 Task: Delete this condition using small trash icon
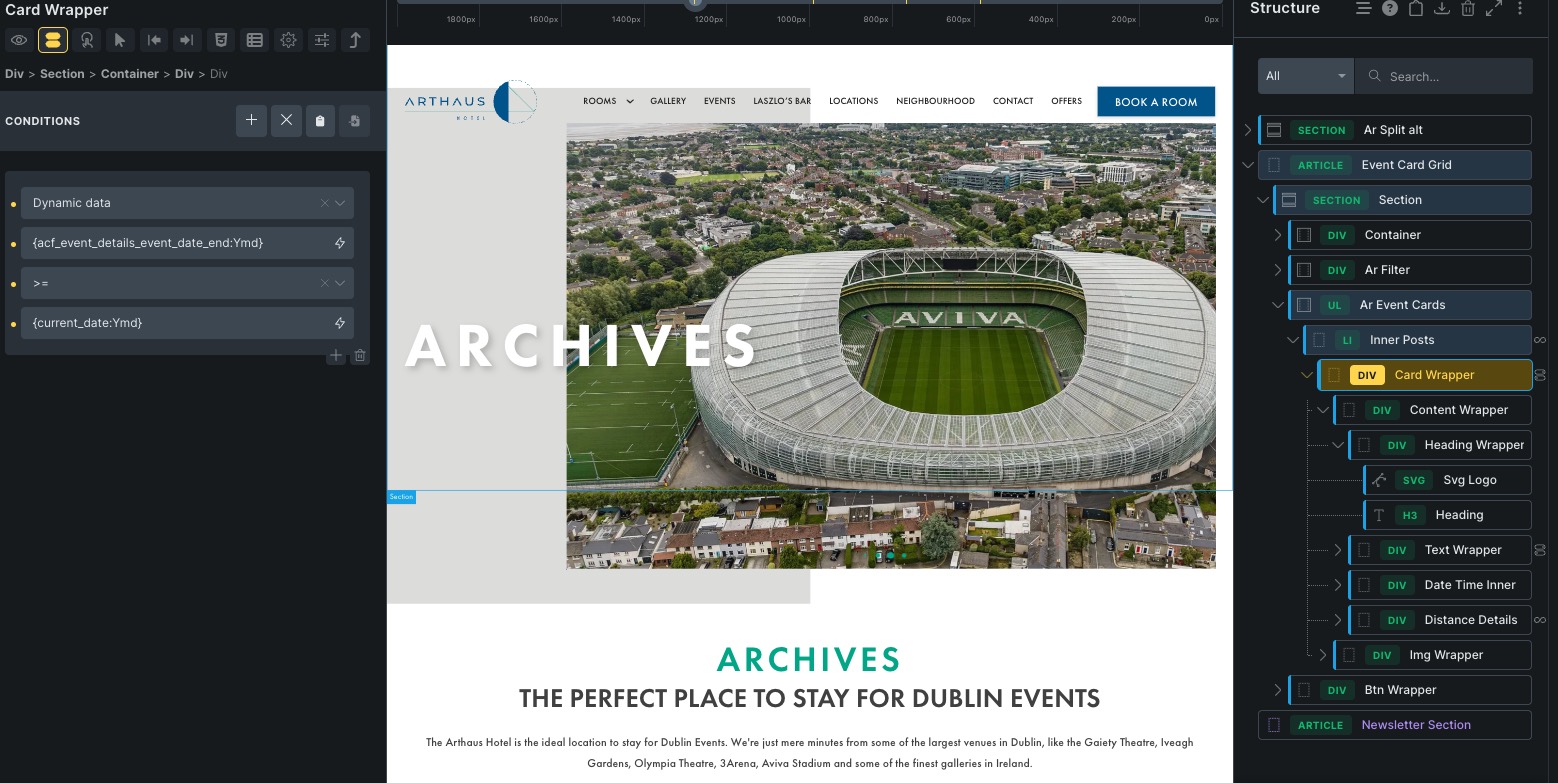tap(360, 356)
